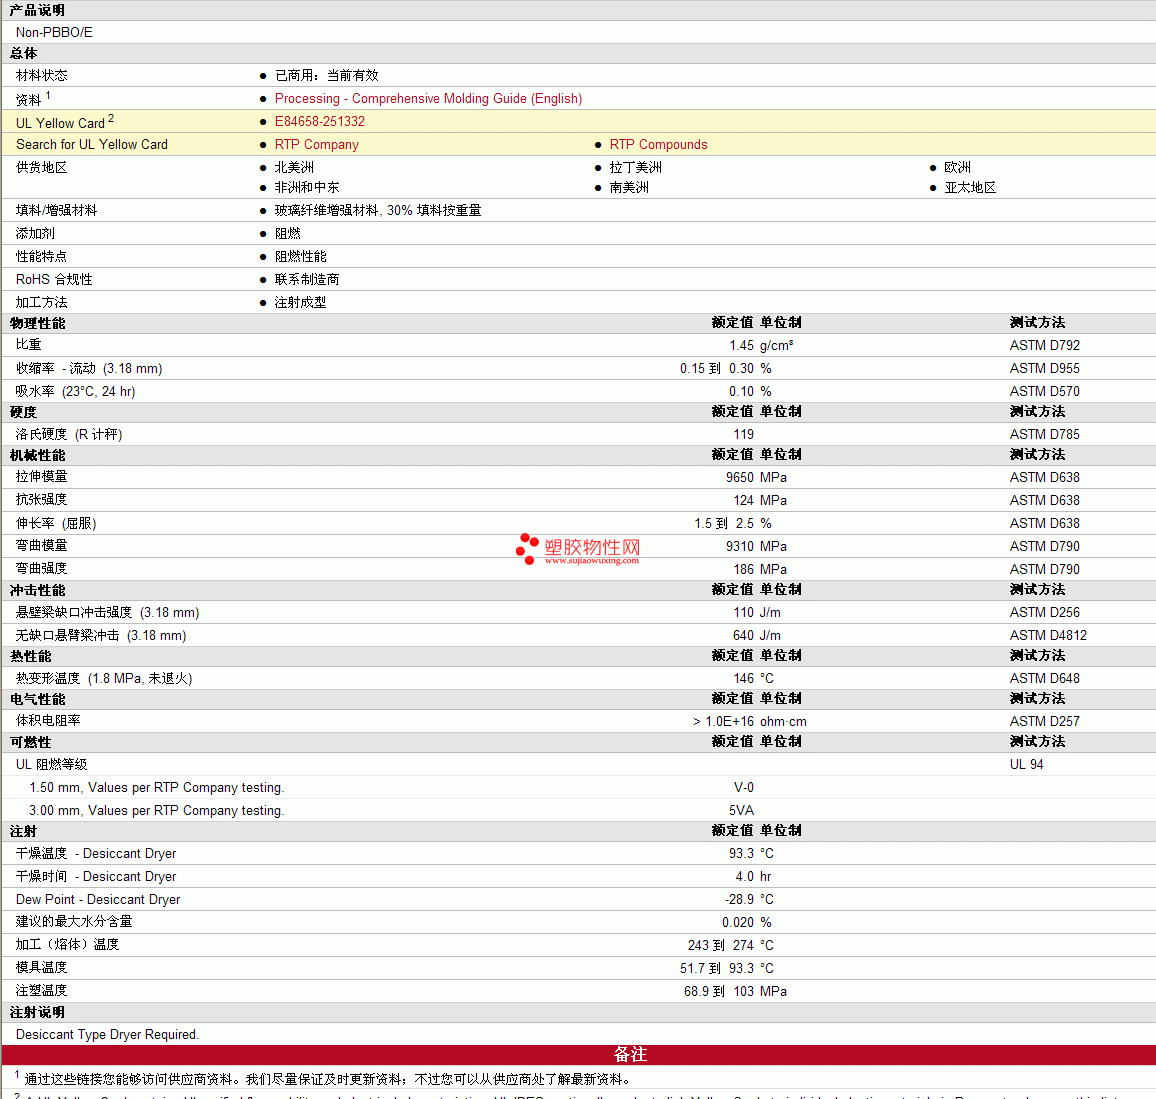
Task: Click the 'ASTM D256' test method
Action: point(1045,612)
